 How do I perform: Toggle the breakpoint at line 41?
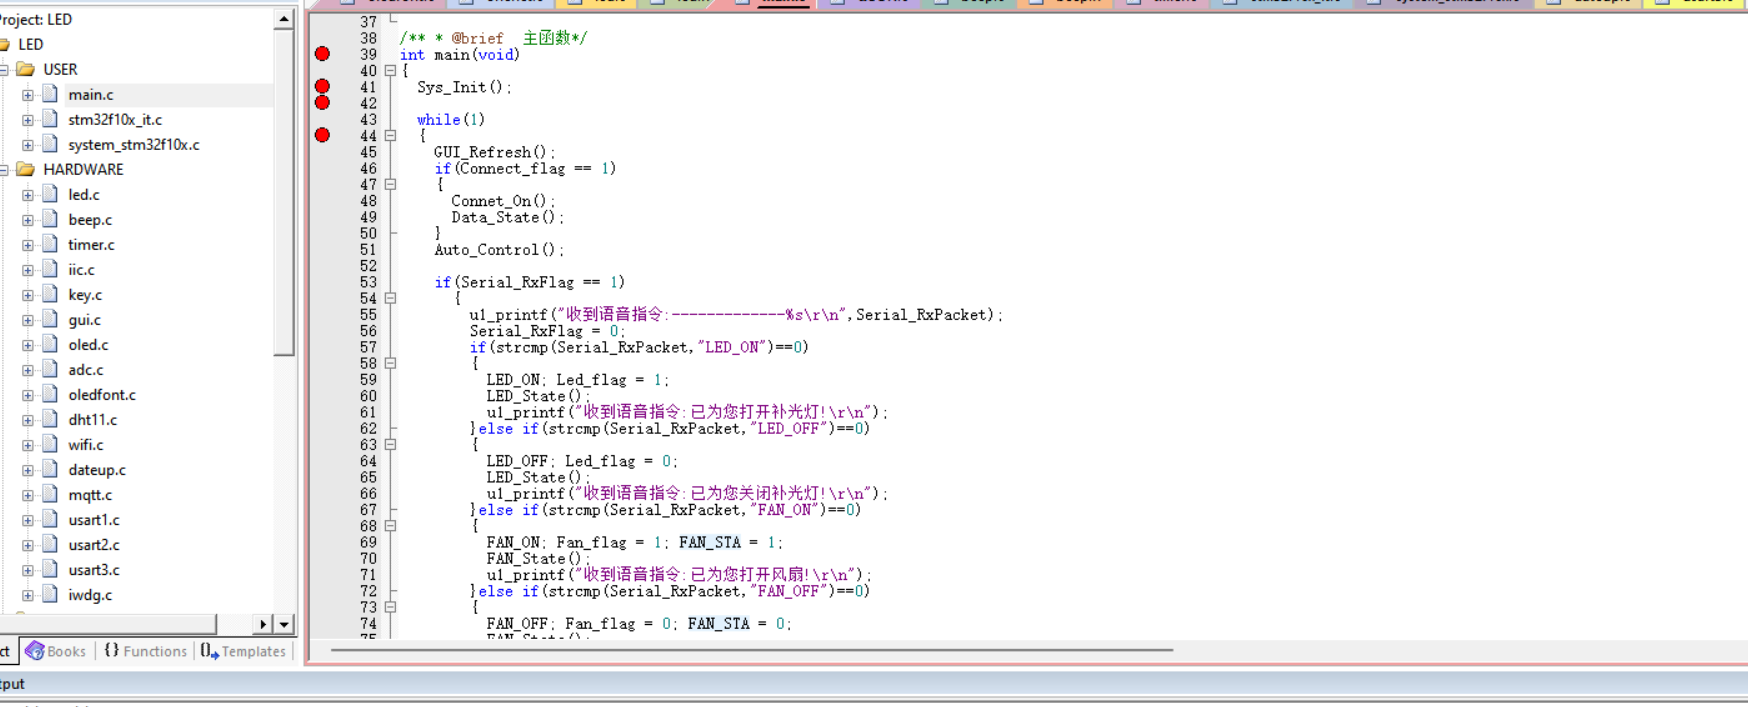(x=322, y=87)
